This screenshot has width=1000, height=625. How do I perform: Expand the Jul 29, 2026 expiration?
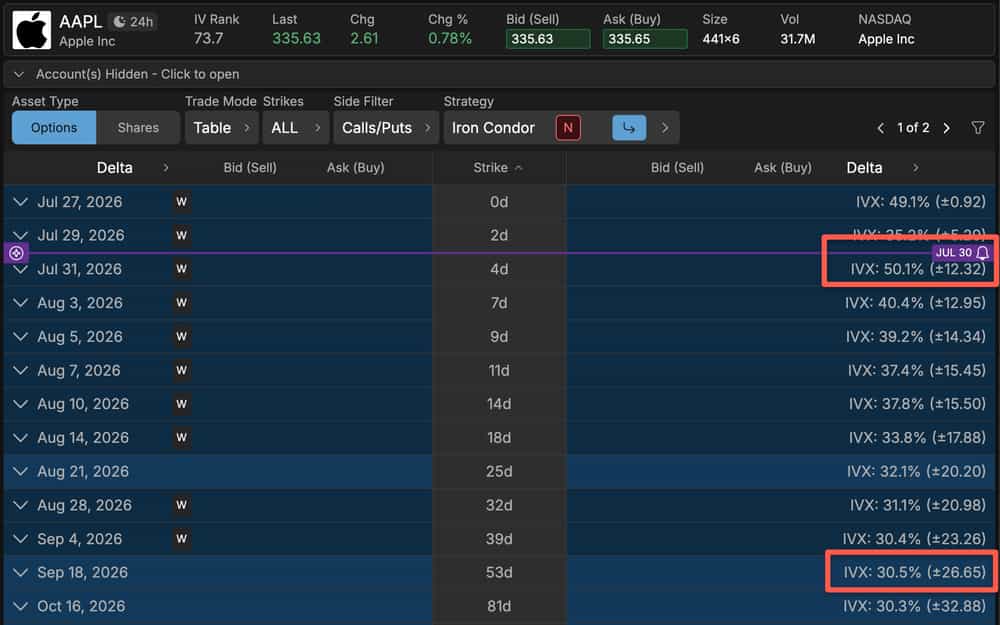[x=20, y=235]
